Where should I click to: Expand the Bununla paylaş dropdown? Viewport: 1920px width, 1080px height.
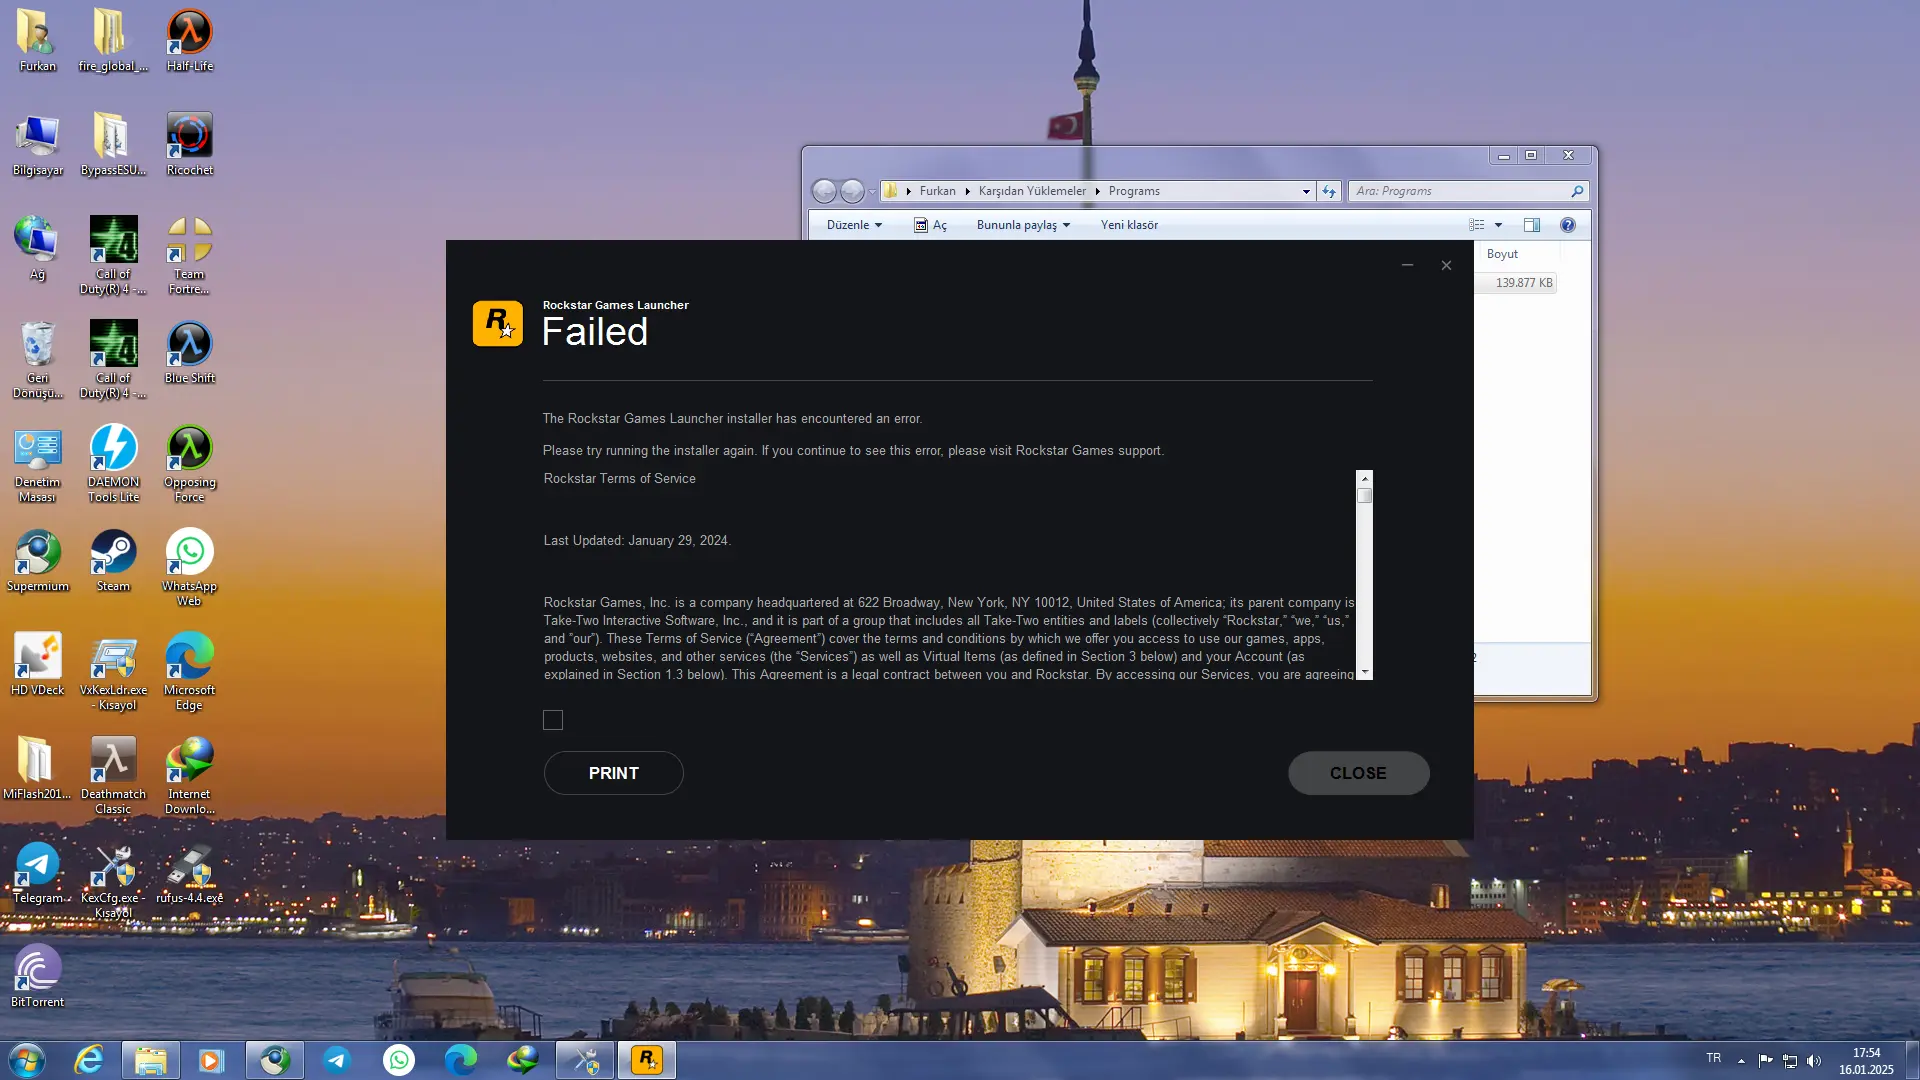(1023, 225)
